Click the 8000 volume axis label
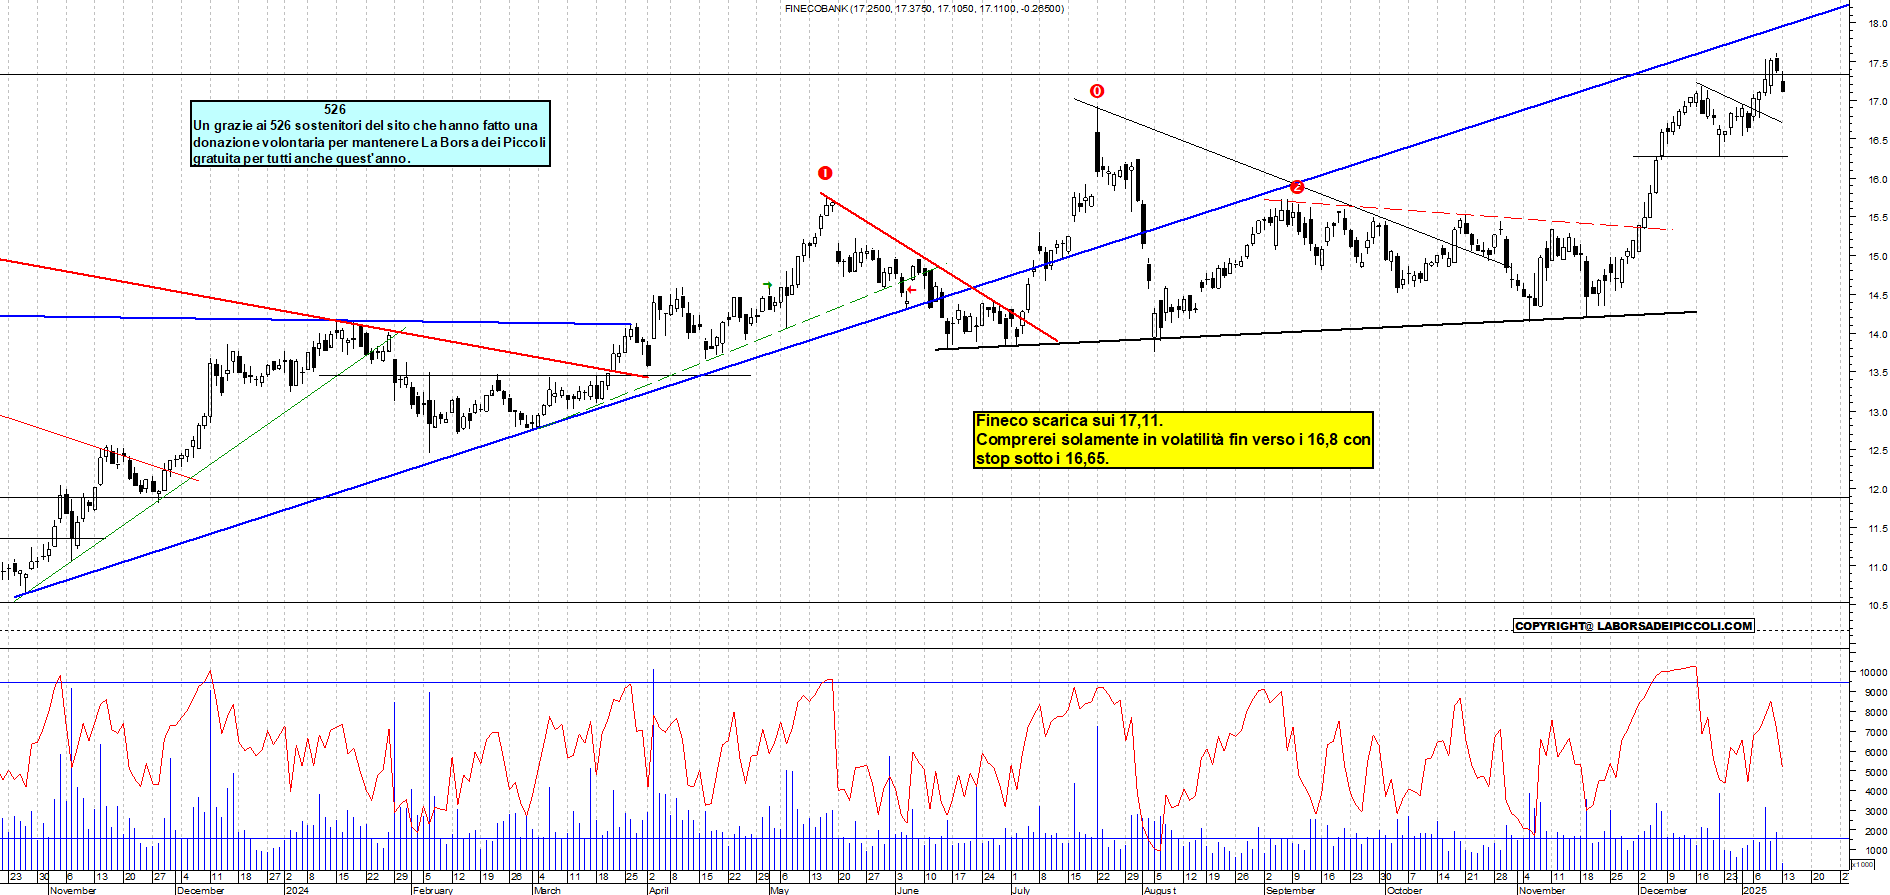1890x895 pixels. tap(1876, 713)
